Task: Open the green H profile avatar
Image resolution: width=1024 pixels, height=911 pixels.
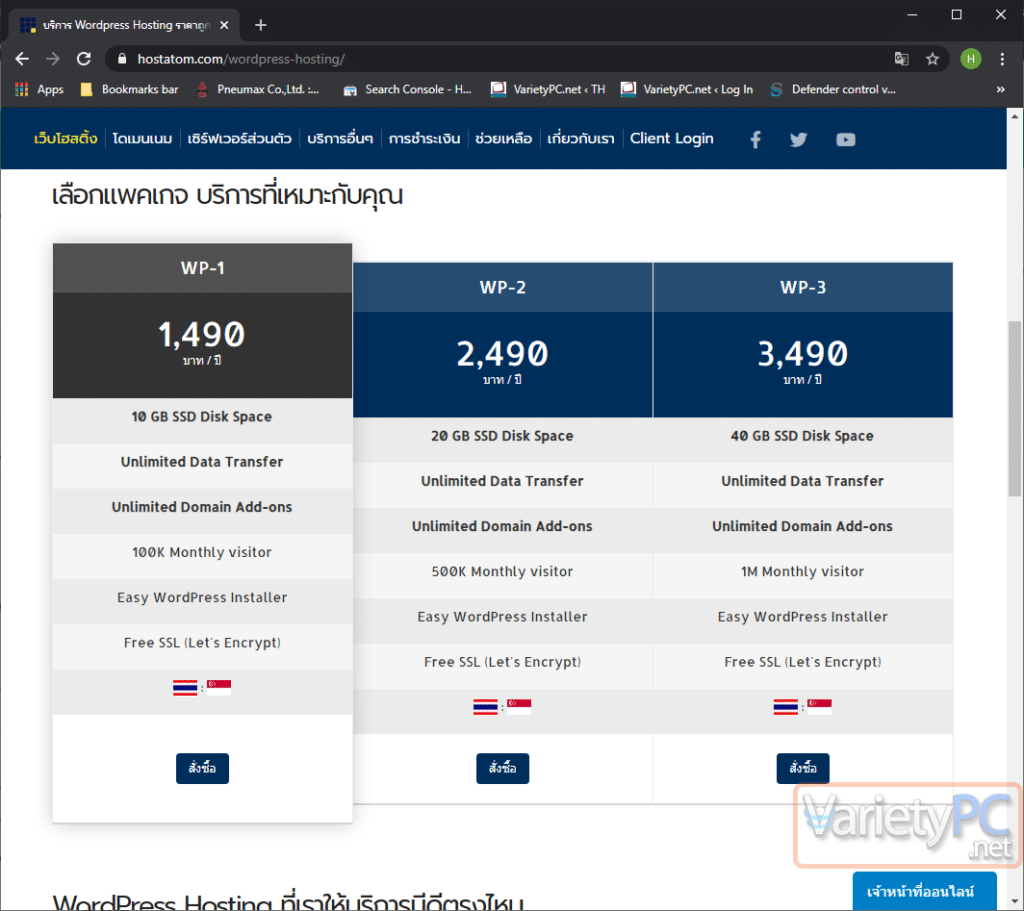Action: [x=970, y=59]
